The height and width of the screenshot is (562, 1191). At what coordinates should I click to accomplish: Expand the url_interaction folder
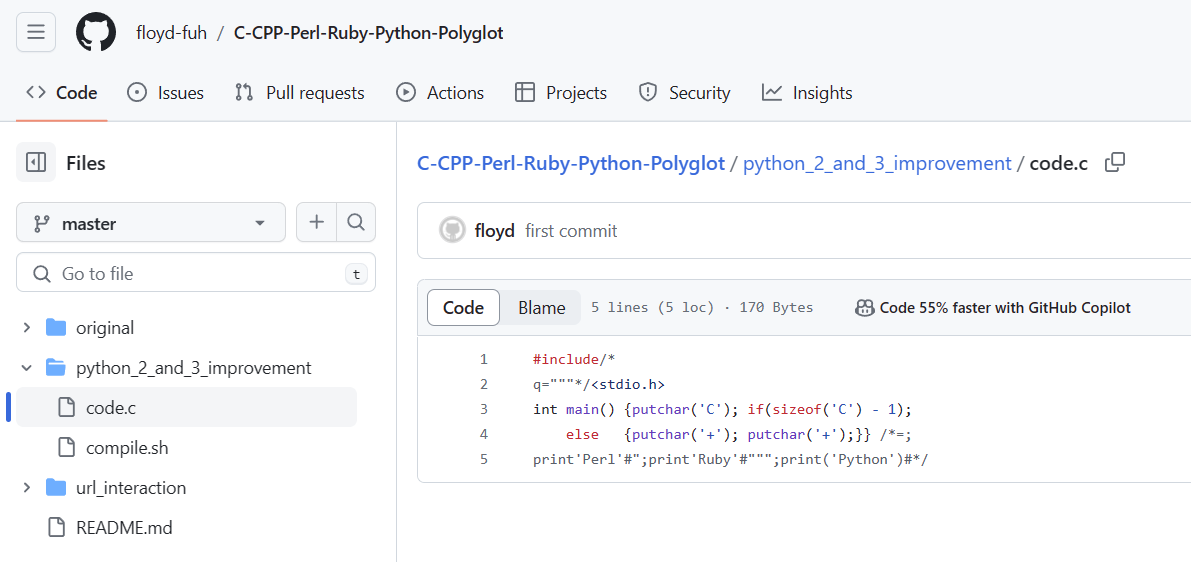coord(27,488)
